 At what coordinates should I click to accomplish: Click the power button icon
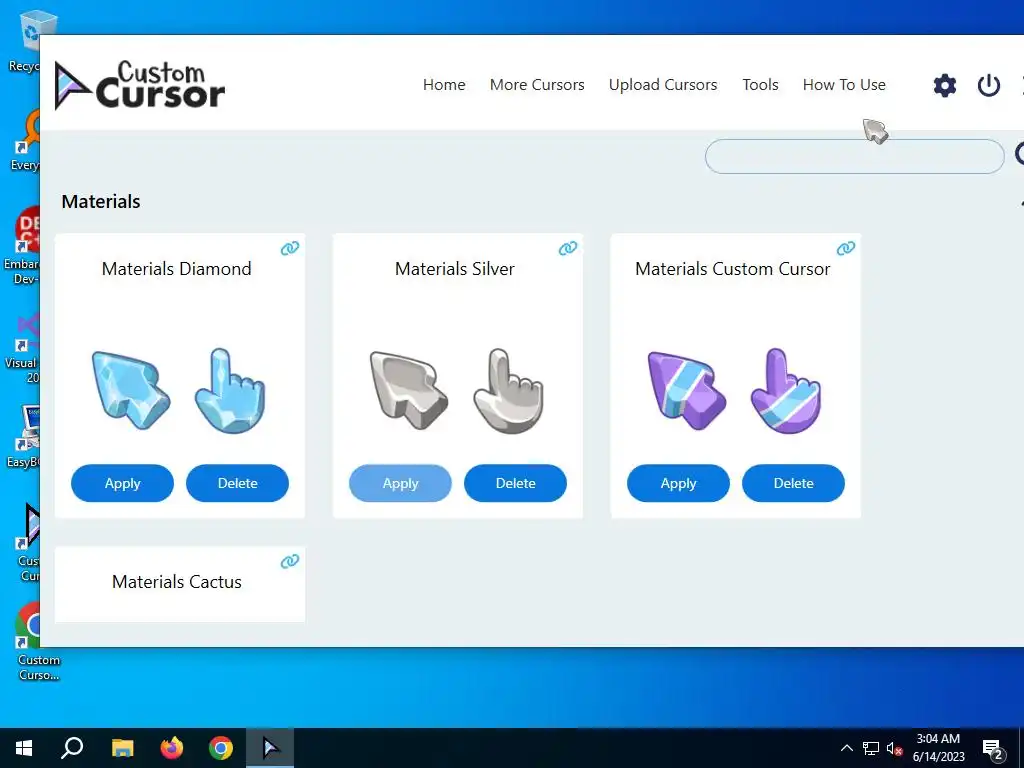coord(989,85)
